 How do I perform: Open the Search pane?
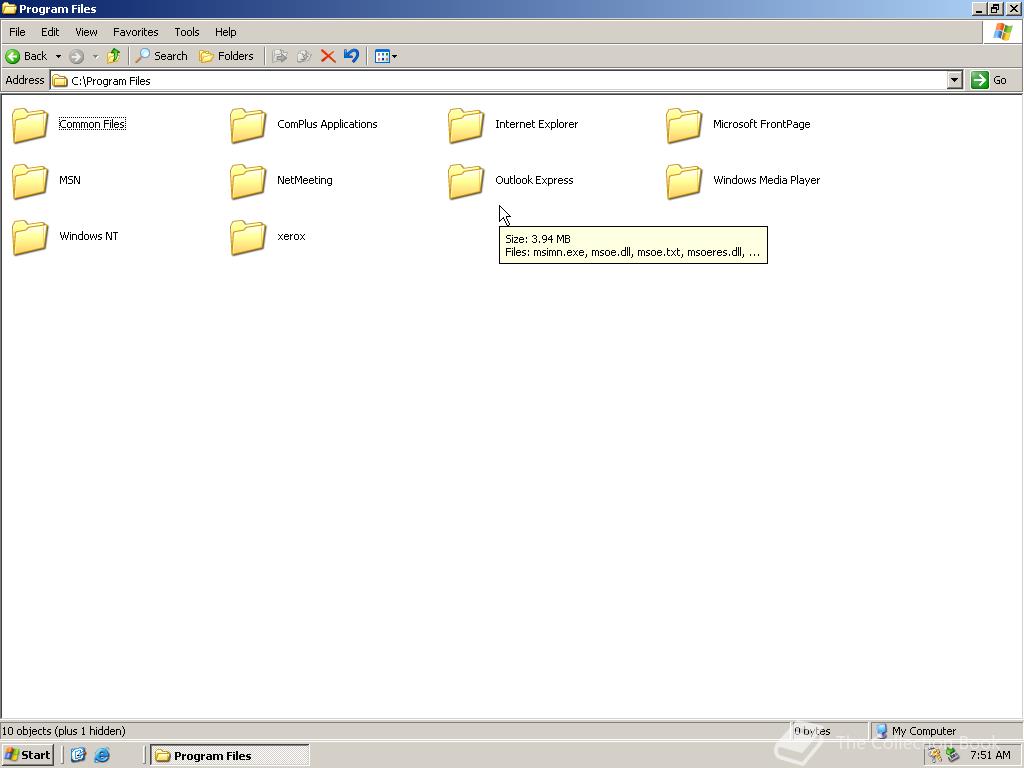[x=161, y=56]
